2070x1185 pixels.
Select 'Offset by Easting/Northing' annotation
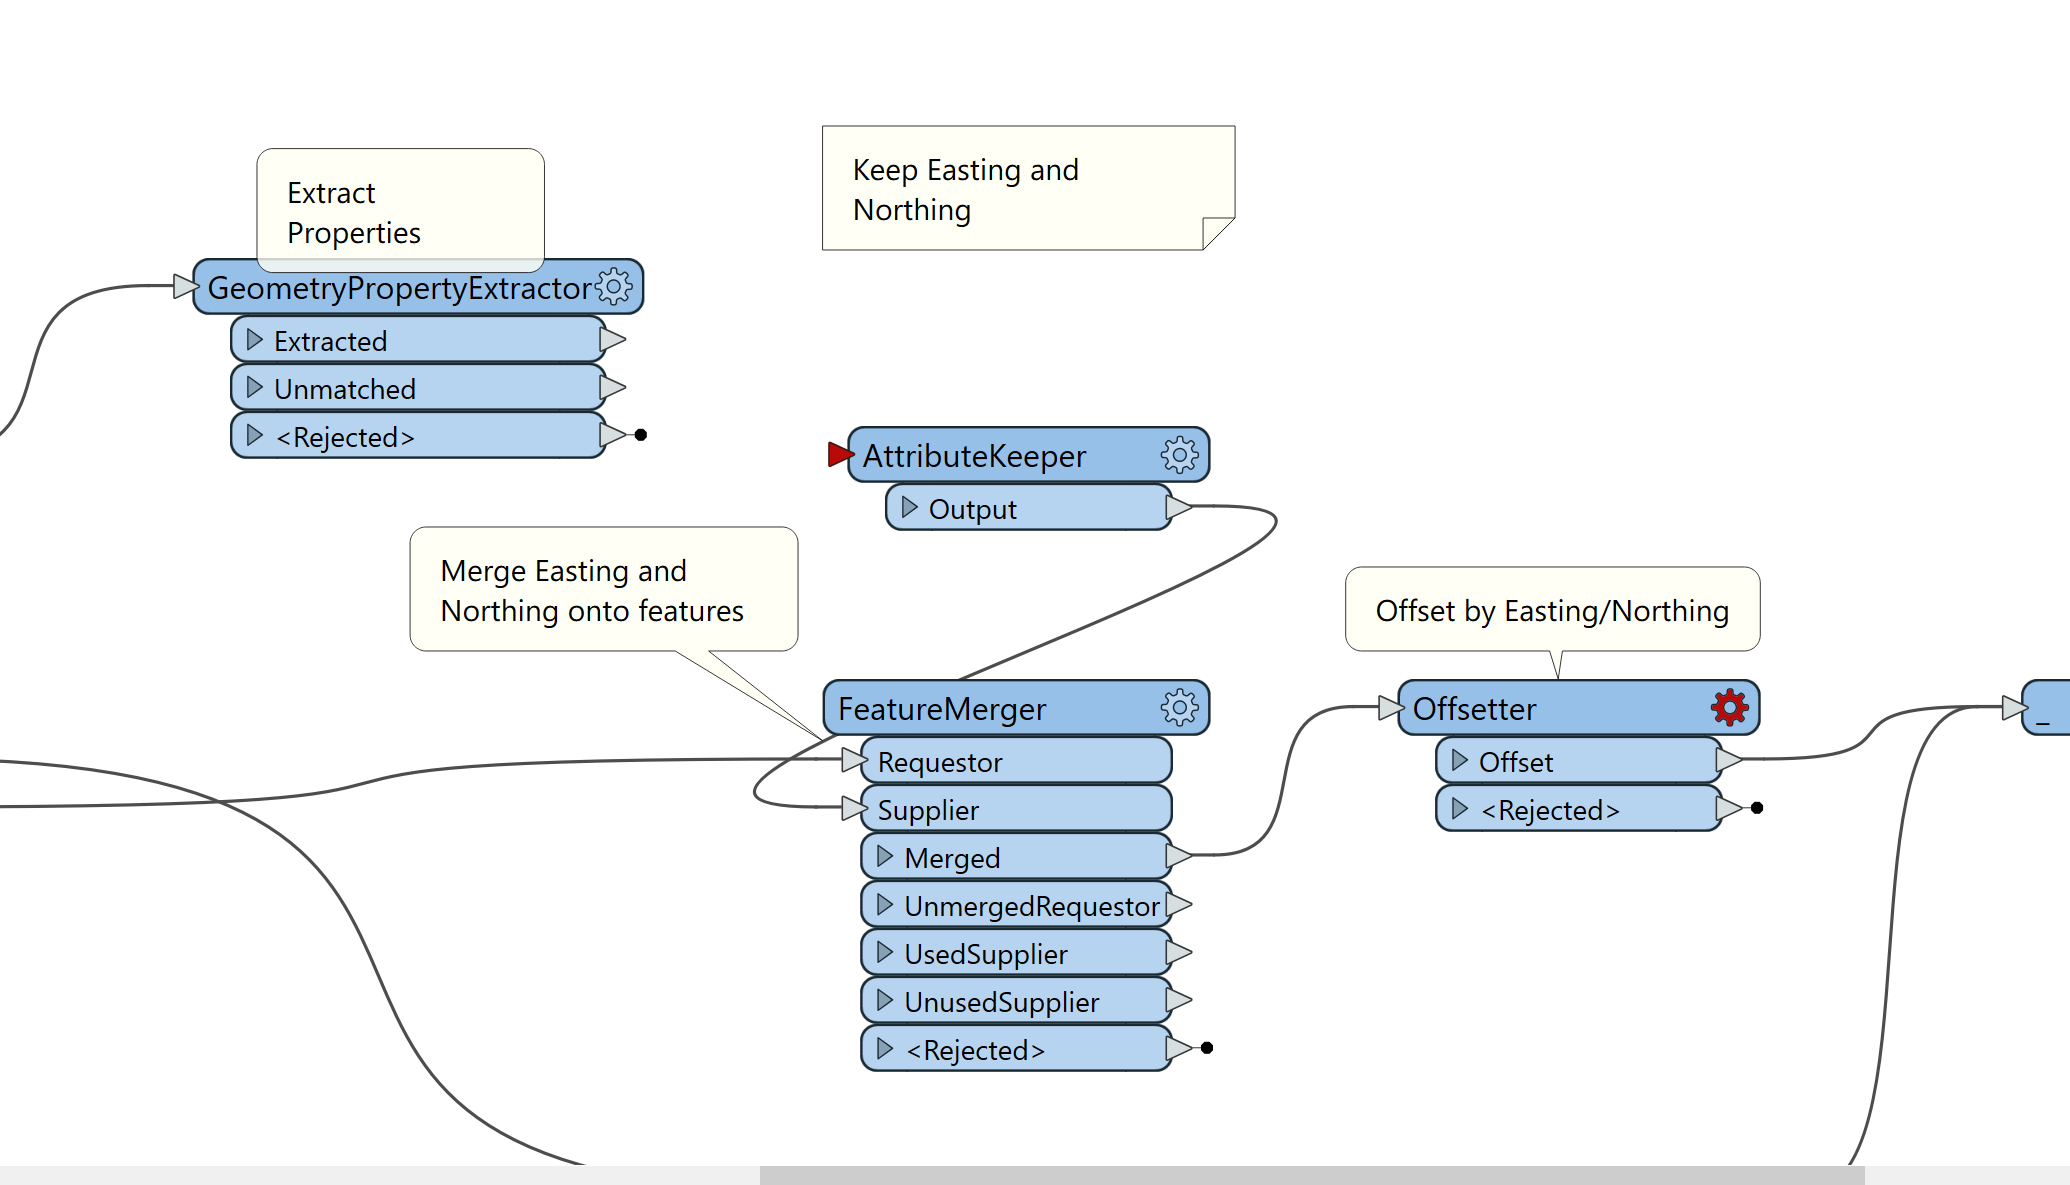point(1553,610)
